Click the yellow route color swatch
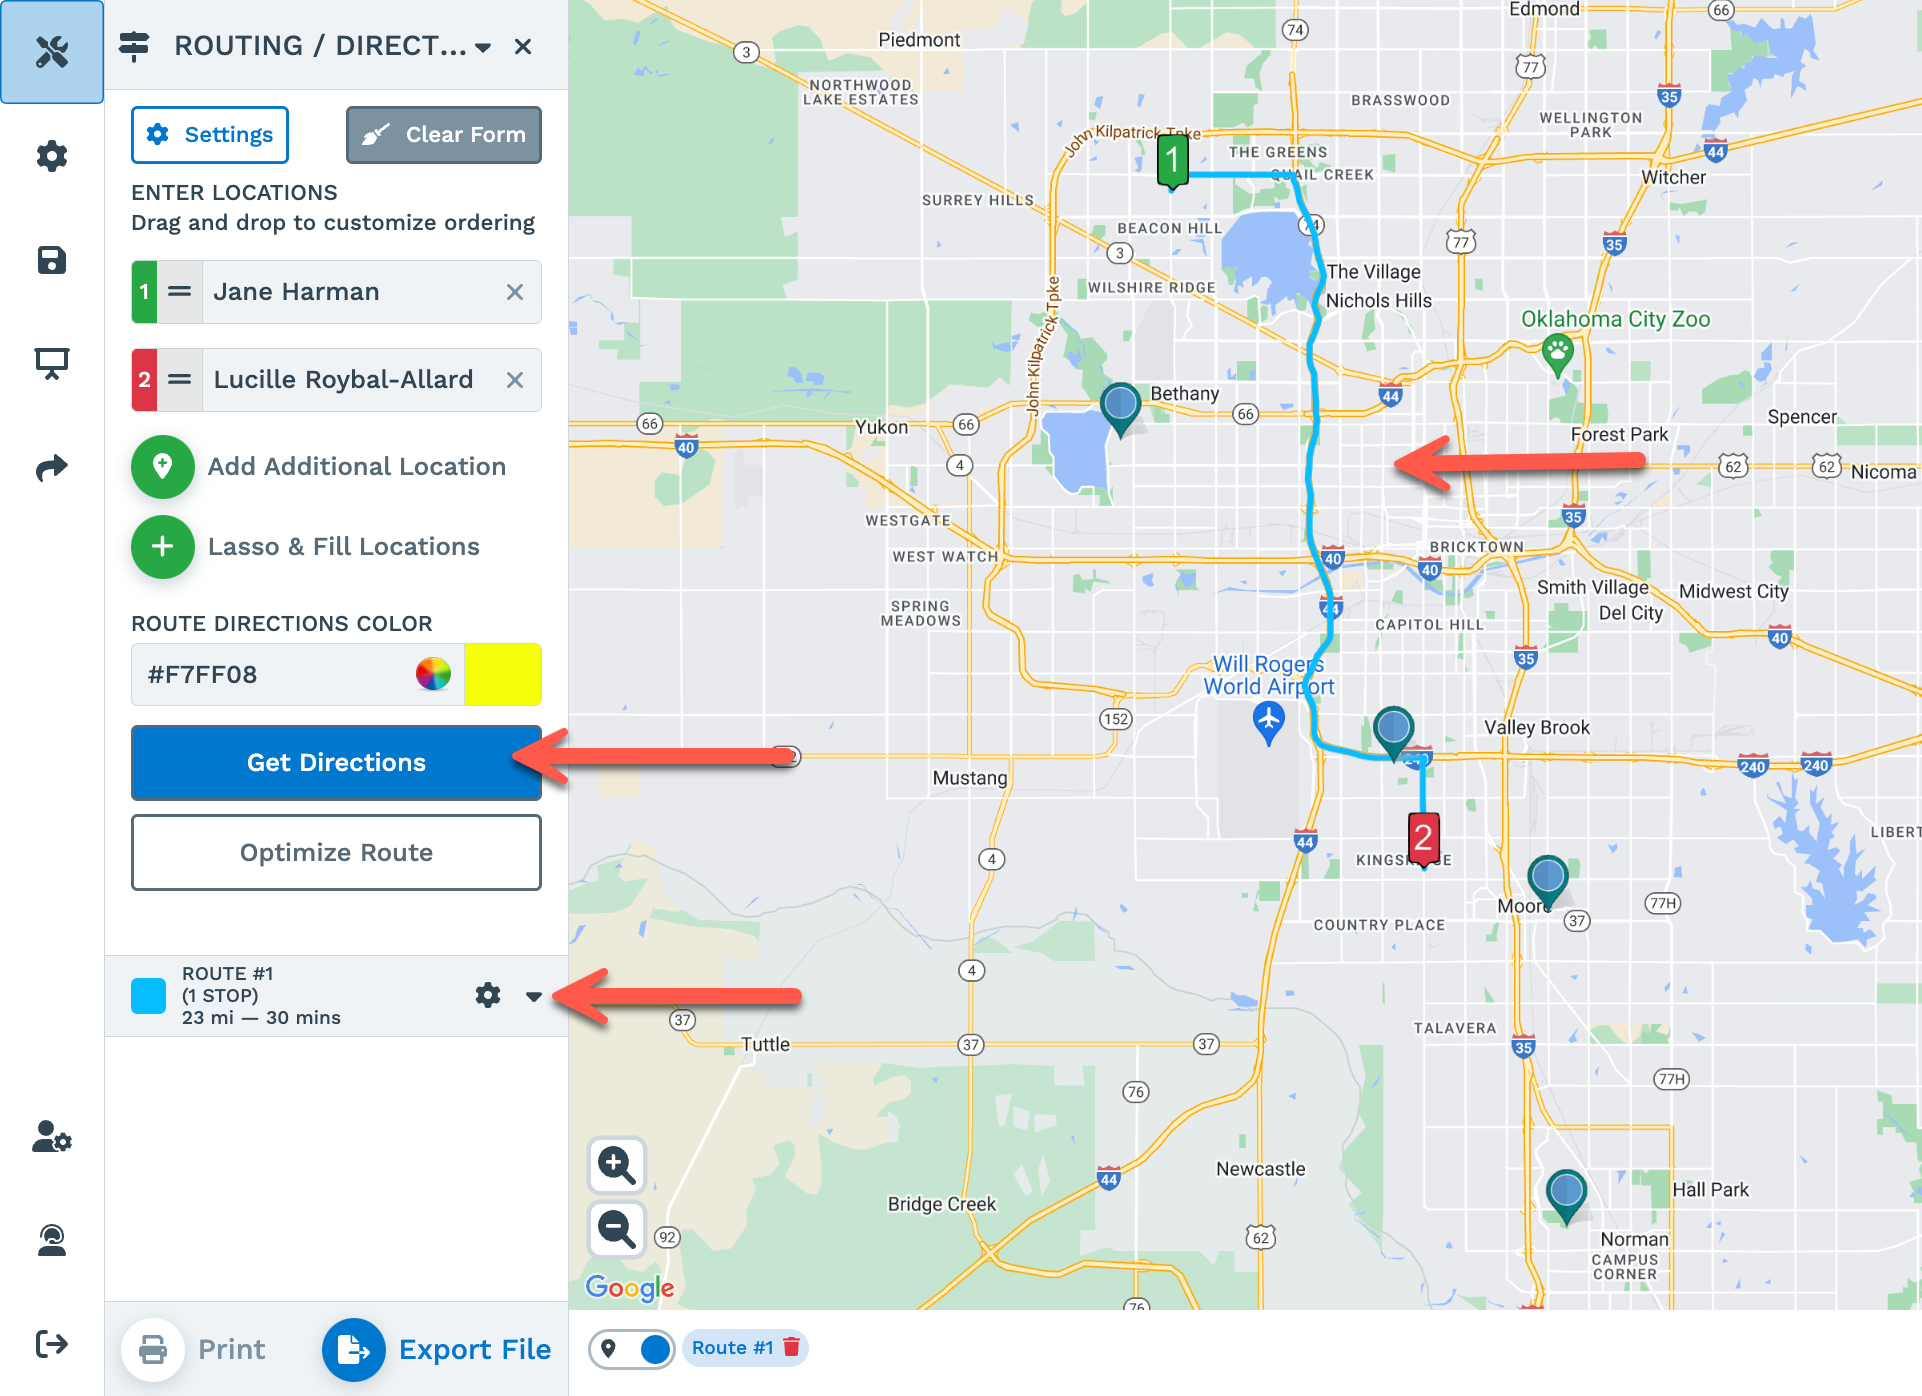 click(503, 674)
